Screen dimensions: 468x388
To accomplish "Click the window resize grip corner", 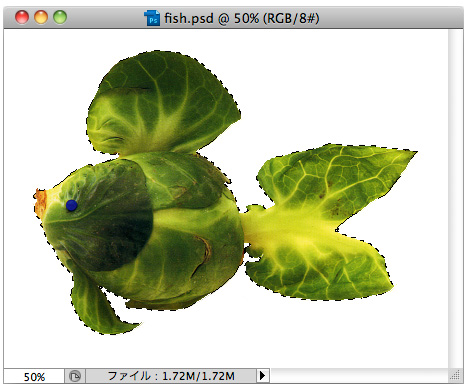I will (455, 376).
